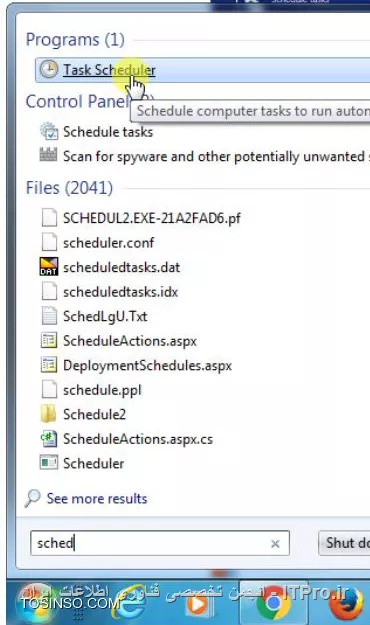Open ScheduleActions.aspx file

coord(130,341)
